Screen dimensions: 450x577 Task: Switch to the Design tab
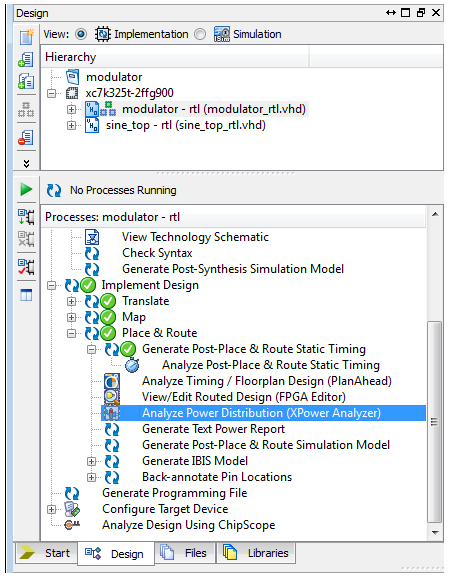click(x=116, y=553)
